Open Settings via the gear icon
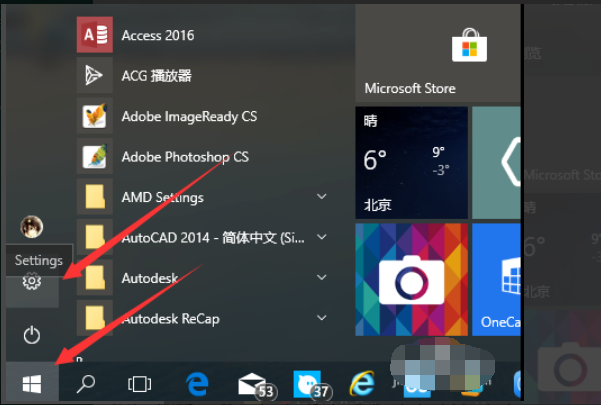 (x=32, y=282)
